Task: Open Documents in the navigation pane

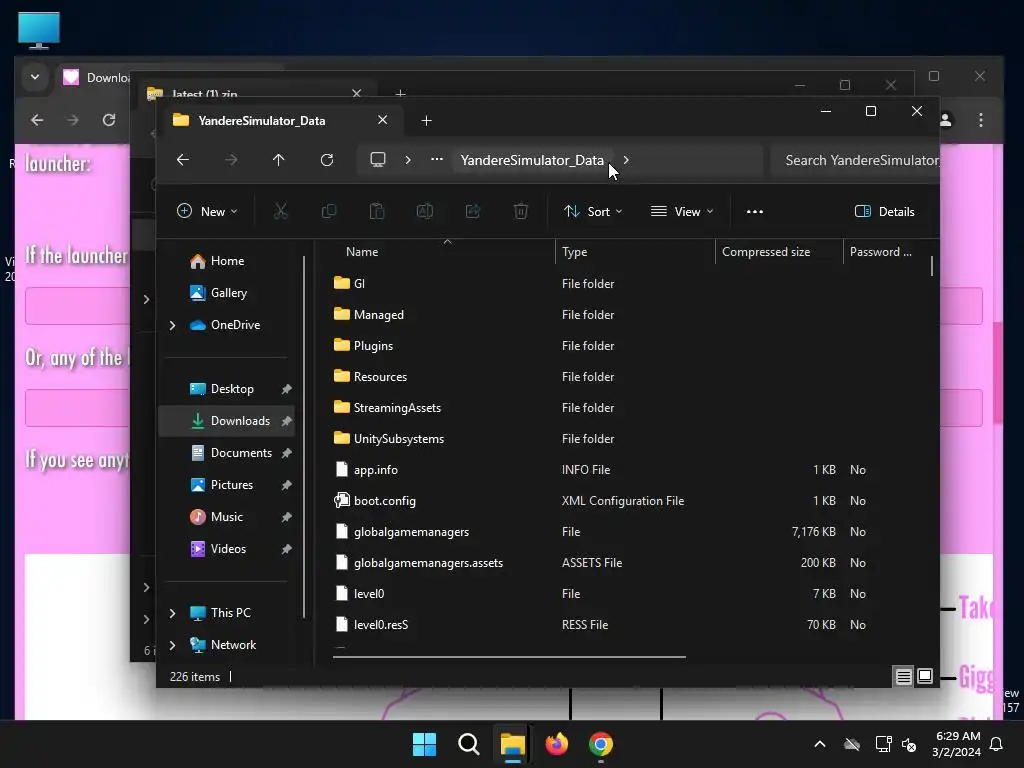Action: pos(241,453)
